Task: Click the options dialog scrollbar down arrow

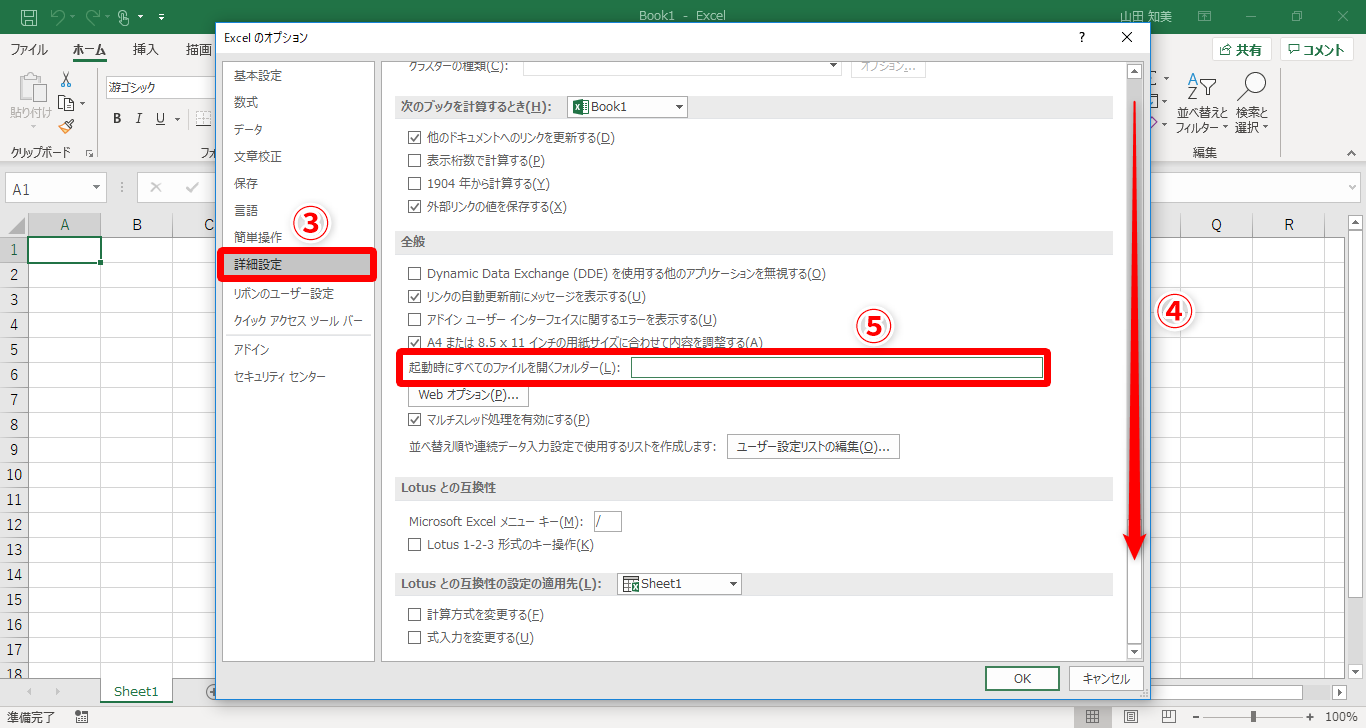Action: pos(1134,652)
